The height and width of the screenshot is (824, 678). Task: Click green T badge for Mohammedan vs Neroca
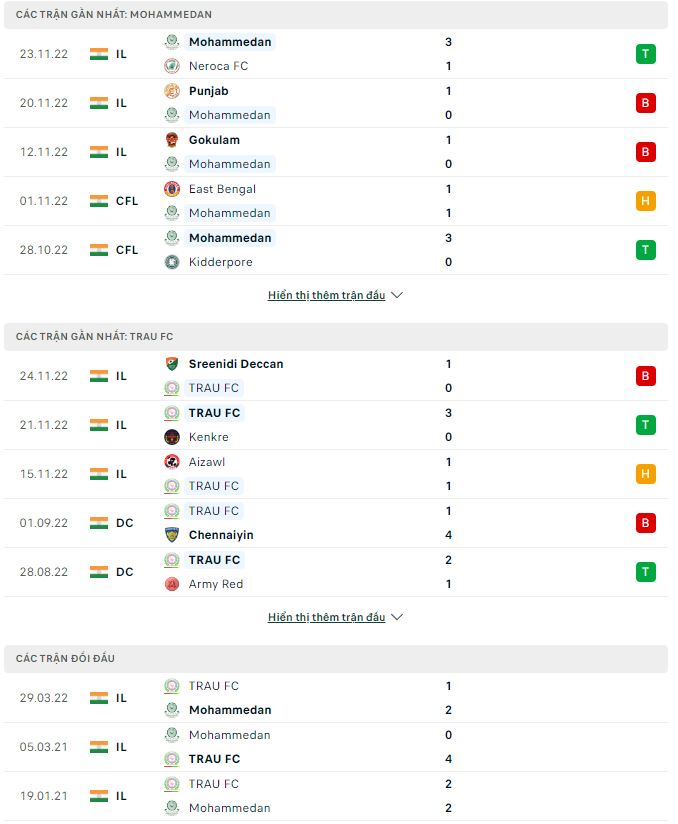(x=645, y=54)
